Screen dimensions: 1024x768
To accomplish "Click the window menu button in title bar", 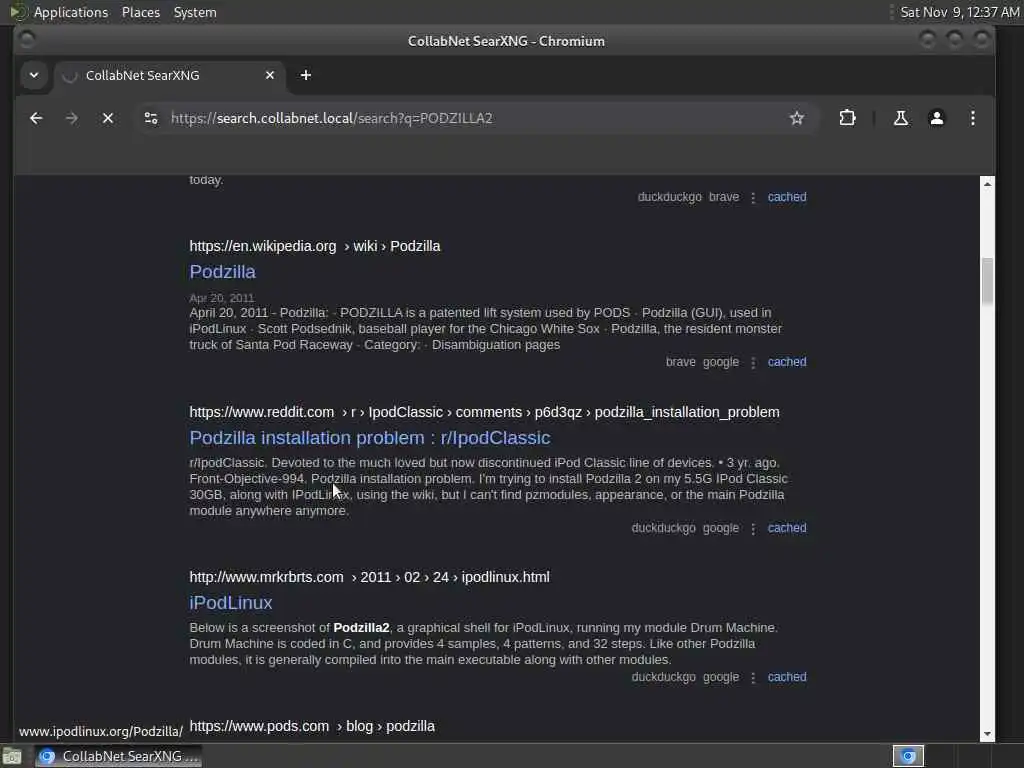I will tap(27, 40).
